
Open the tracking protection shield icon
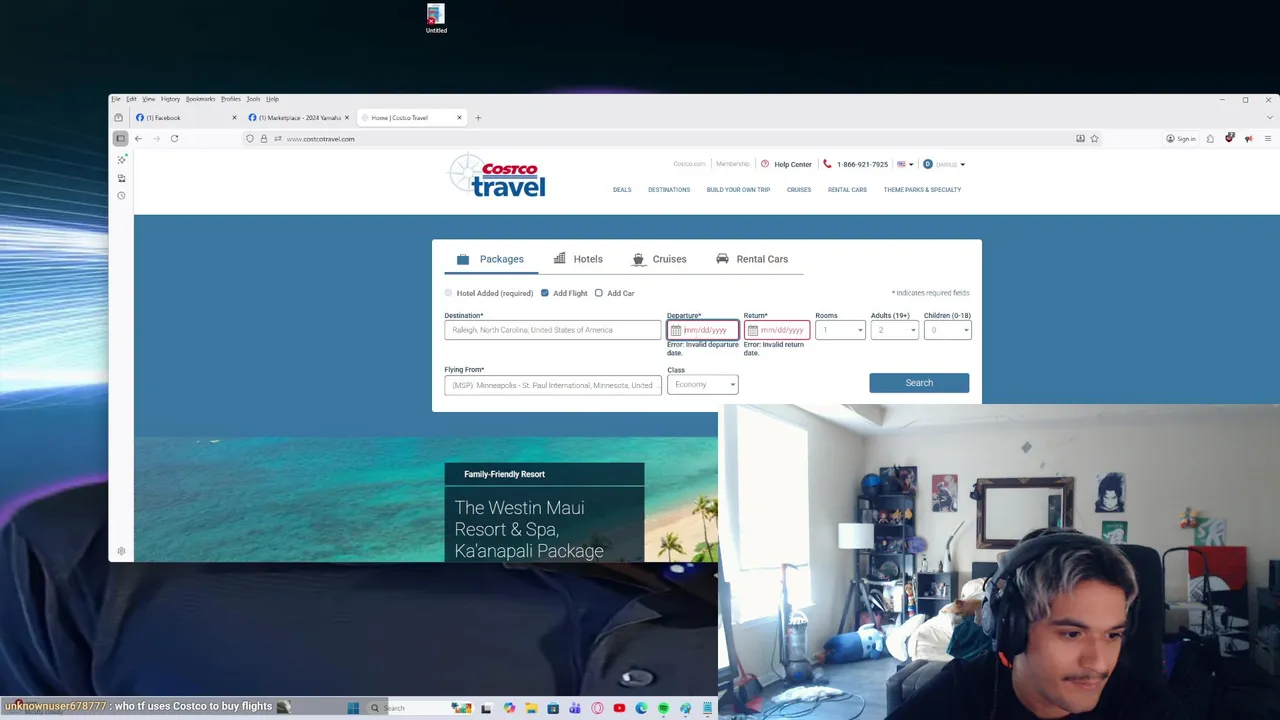pos(250,139)
